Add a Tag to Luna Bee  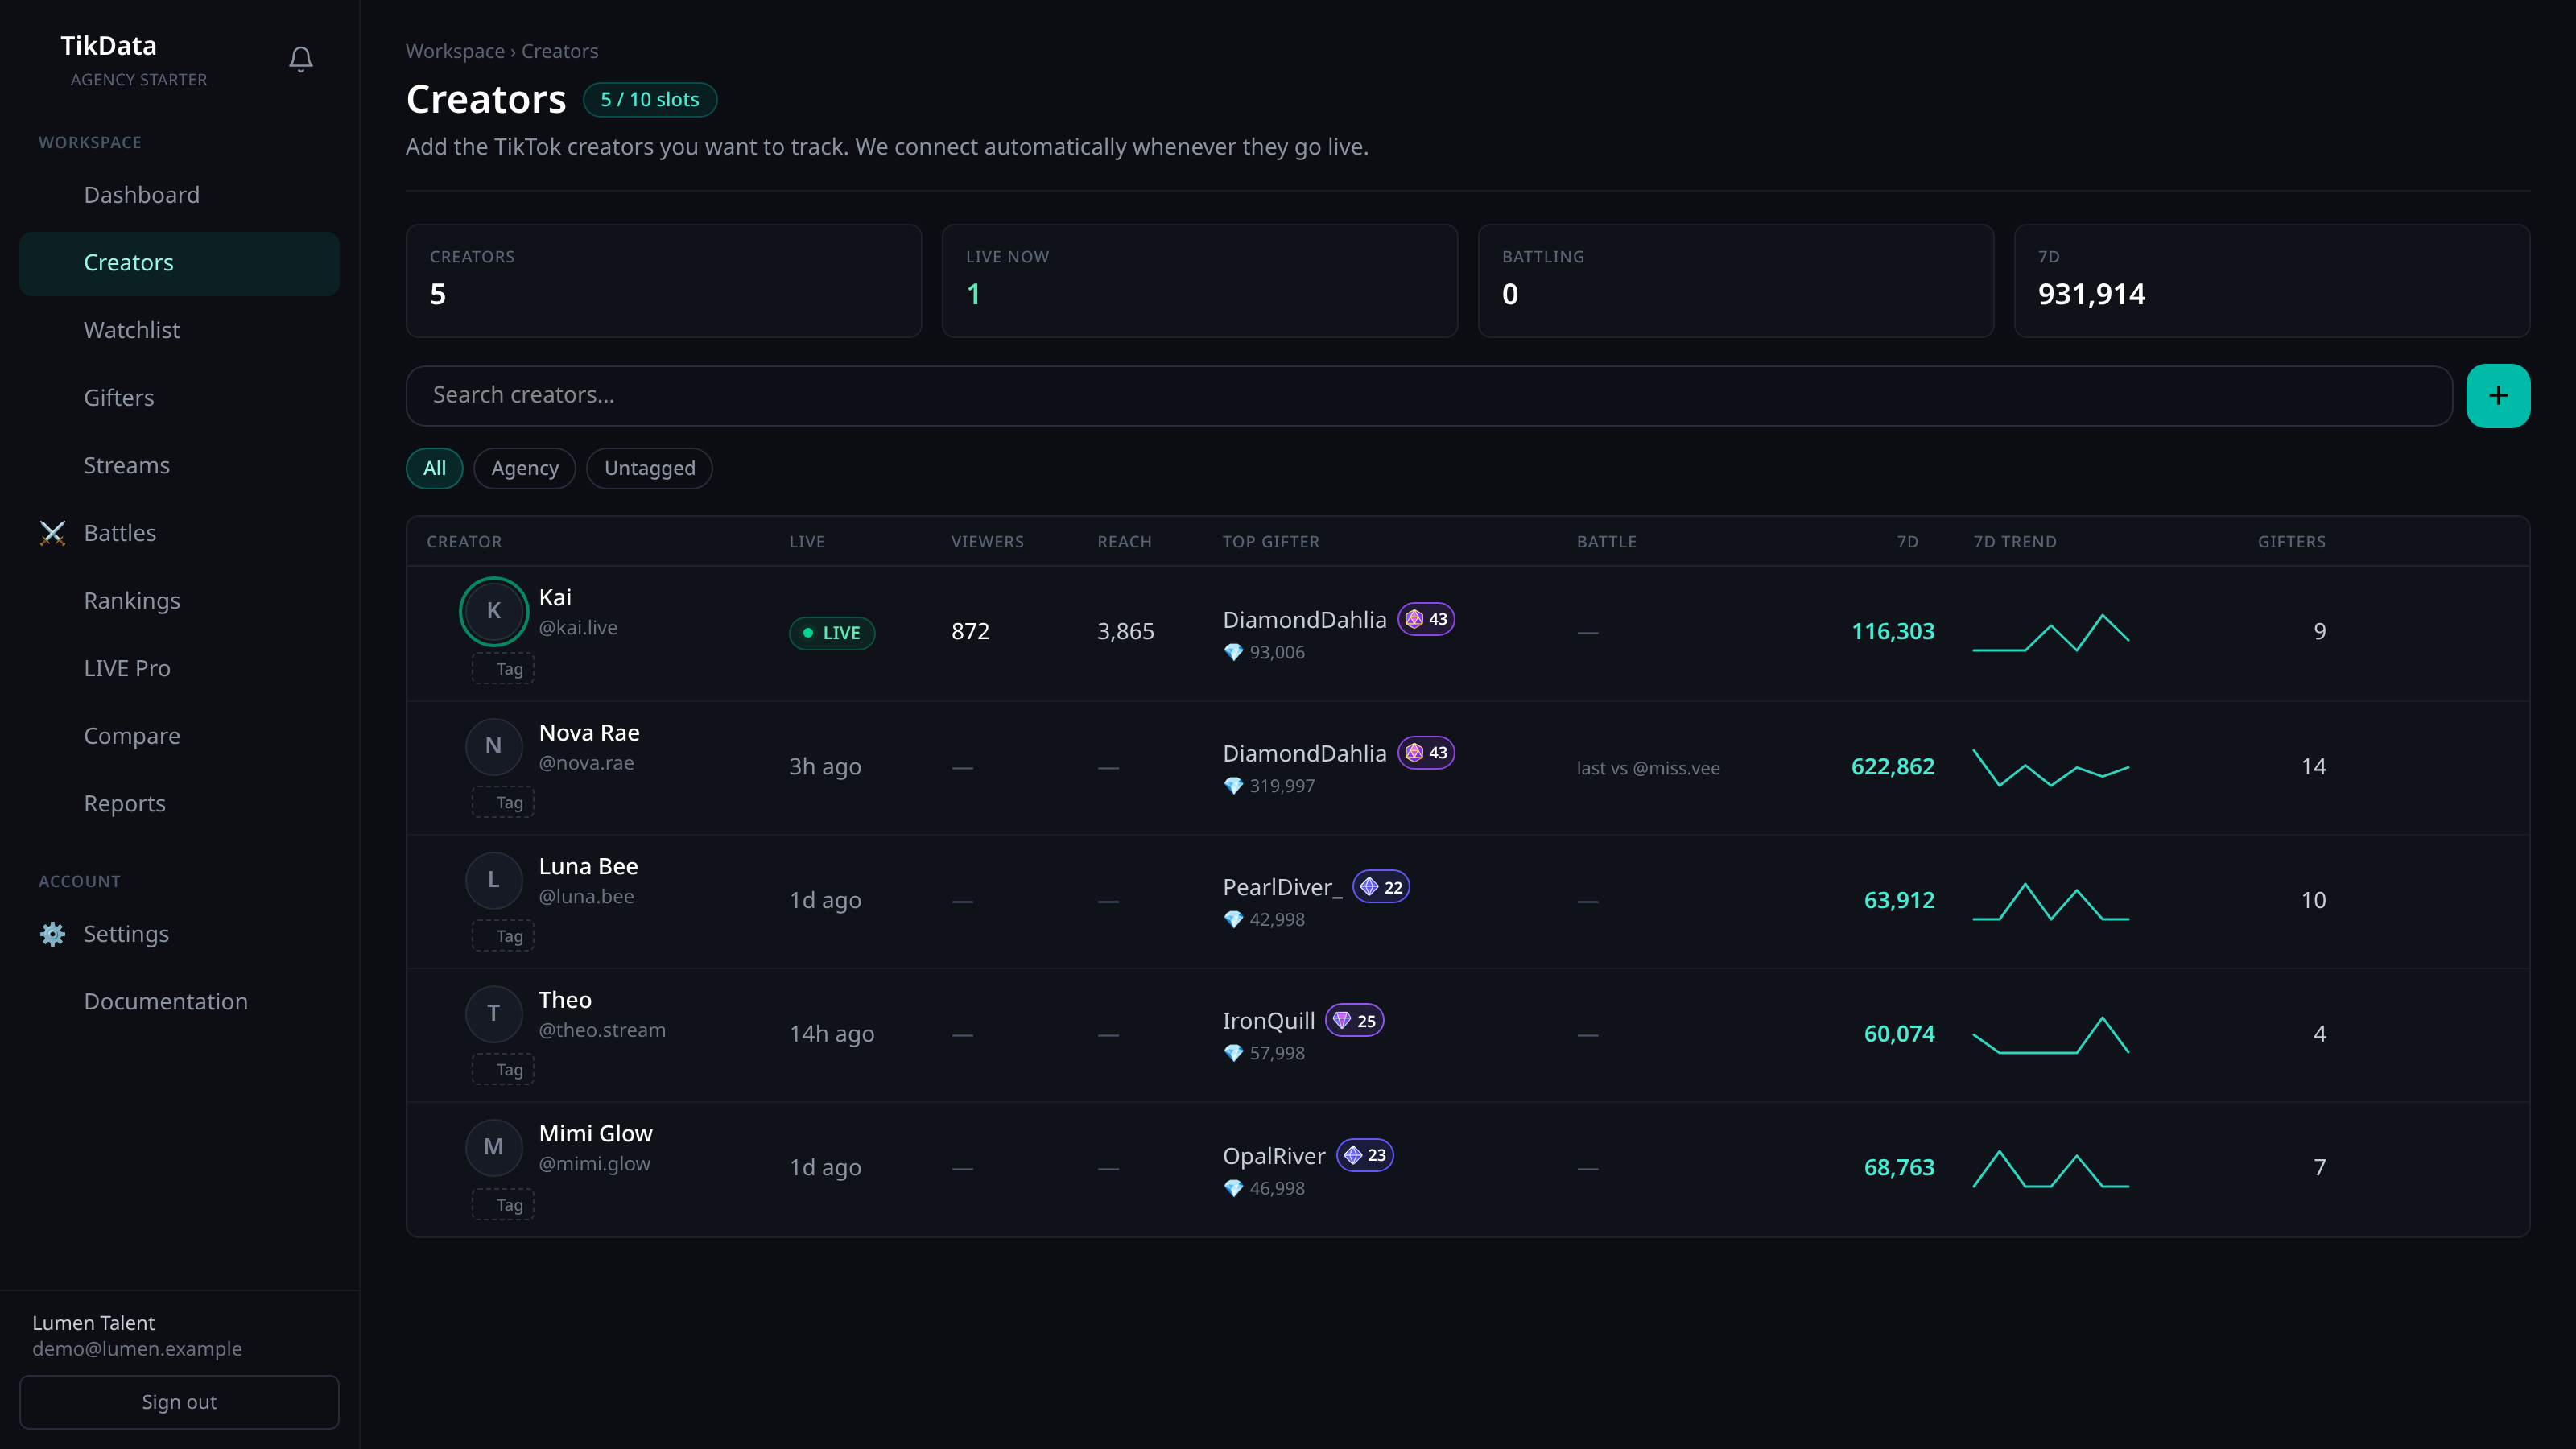503,936
